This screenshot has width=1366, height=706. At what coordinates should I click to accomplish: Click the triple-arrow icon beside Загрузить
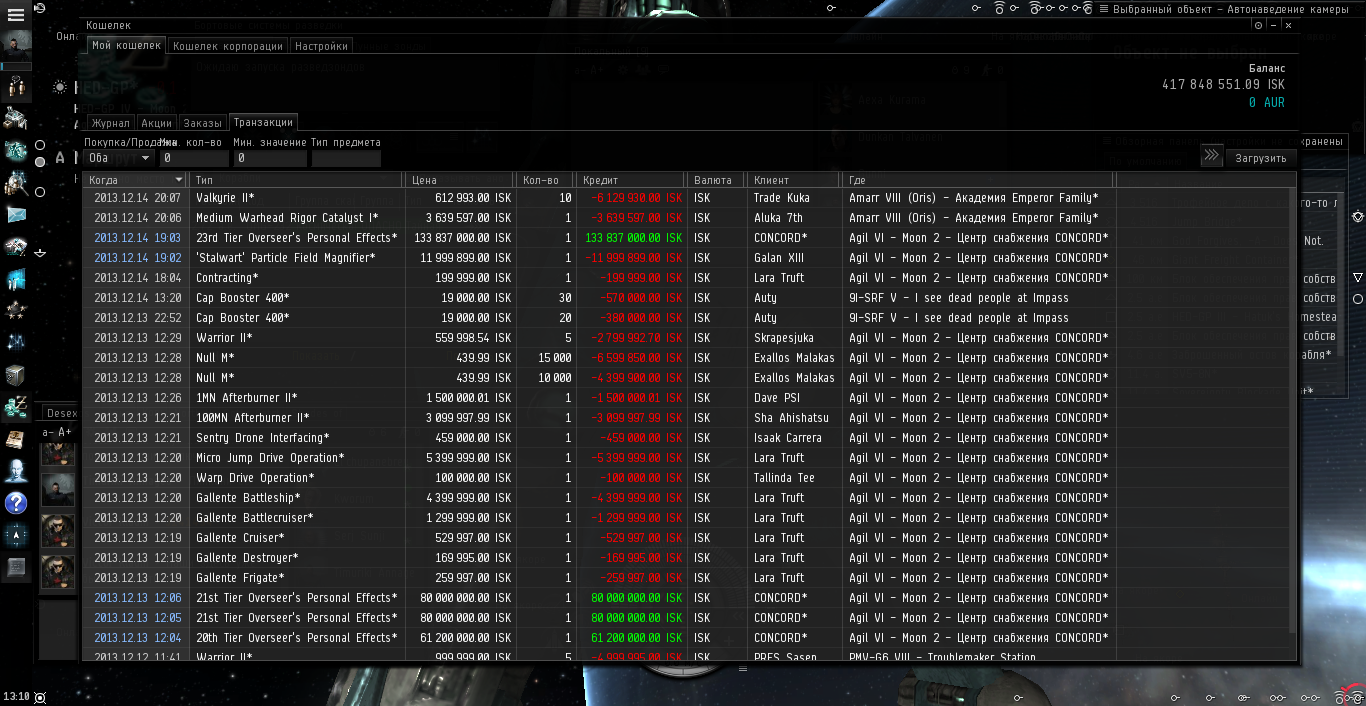click(x=1211, y=156)
